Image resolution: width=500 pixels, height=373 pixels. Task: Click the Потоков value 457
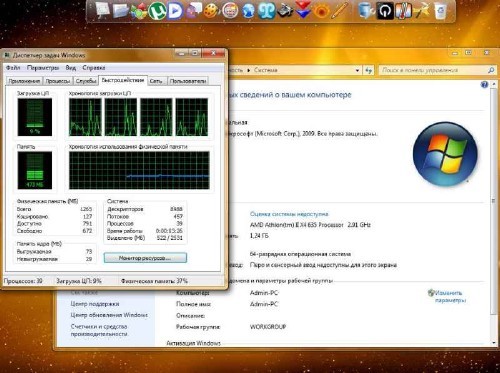[x=178, y=217]
